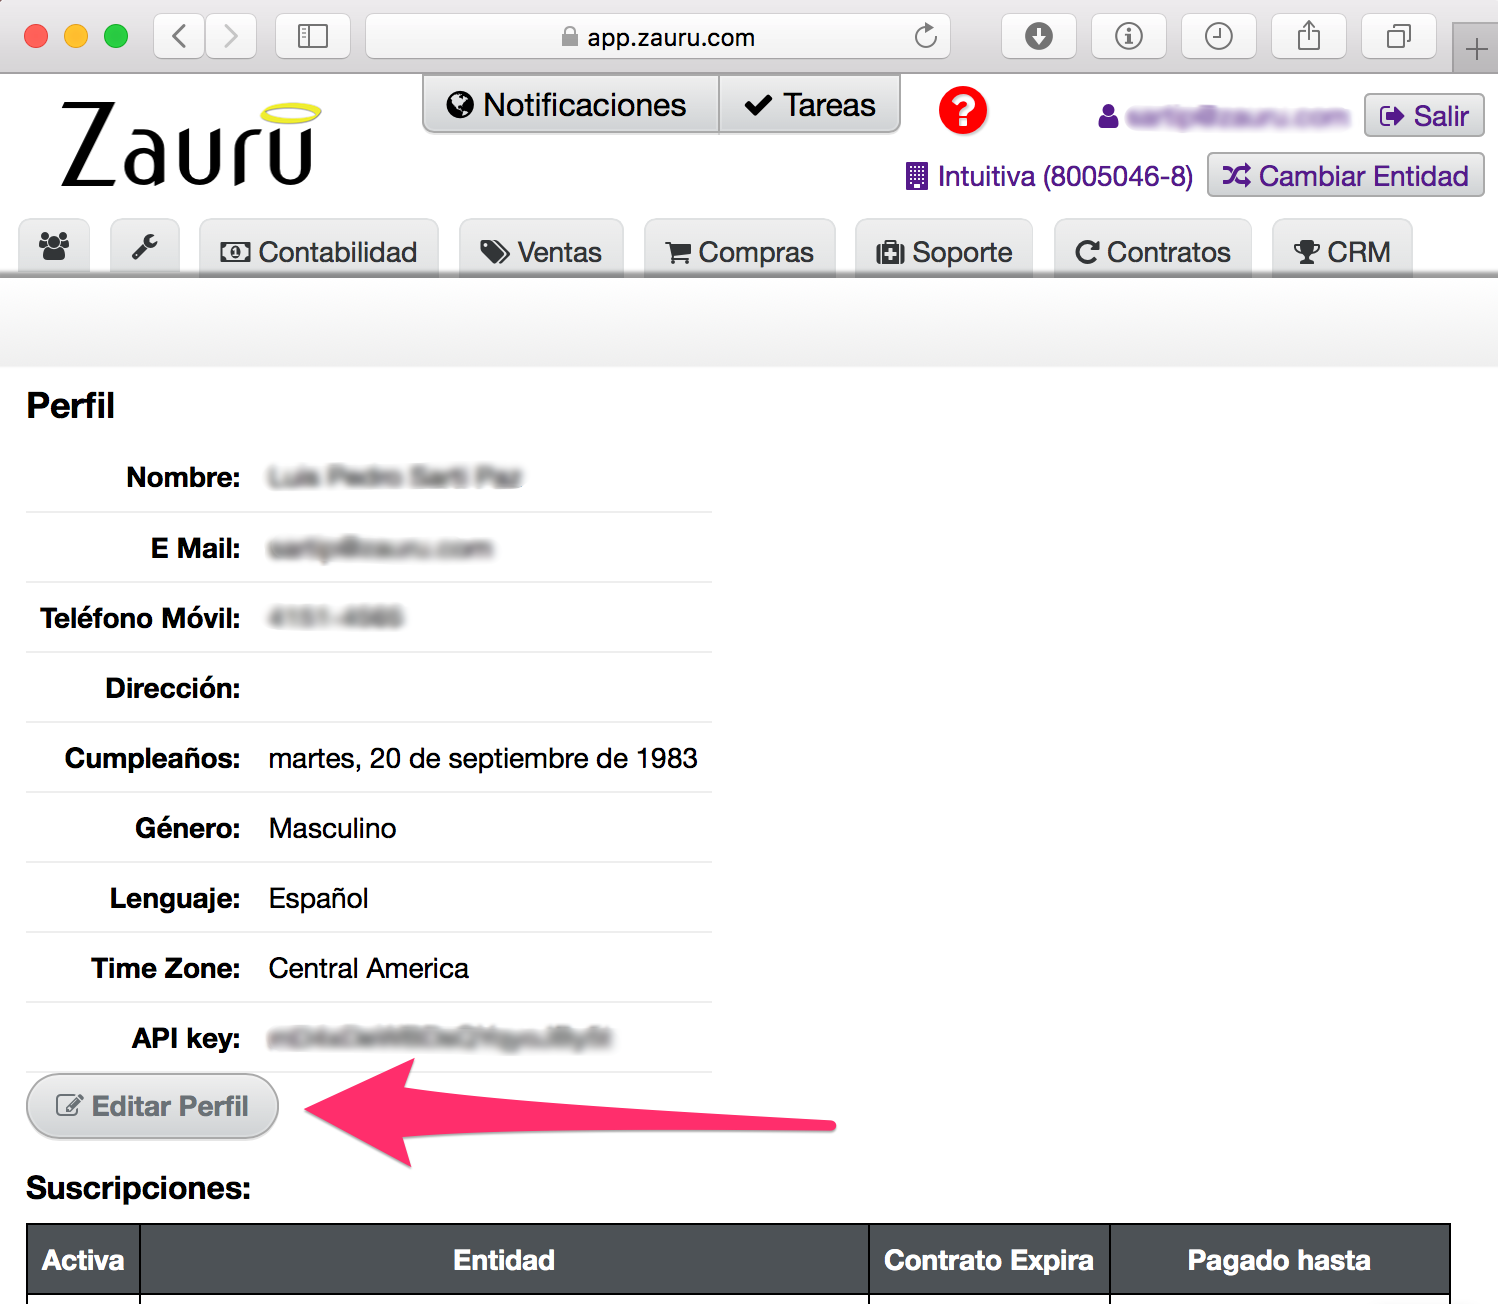Select the CRM tab
This screenshot has width=1498, height=1304.
click(x=1342, y=251)
